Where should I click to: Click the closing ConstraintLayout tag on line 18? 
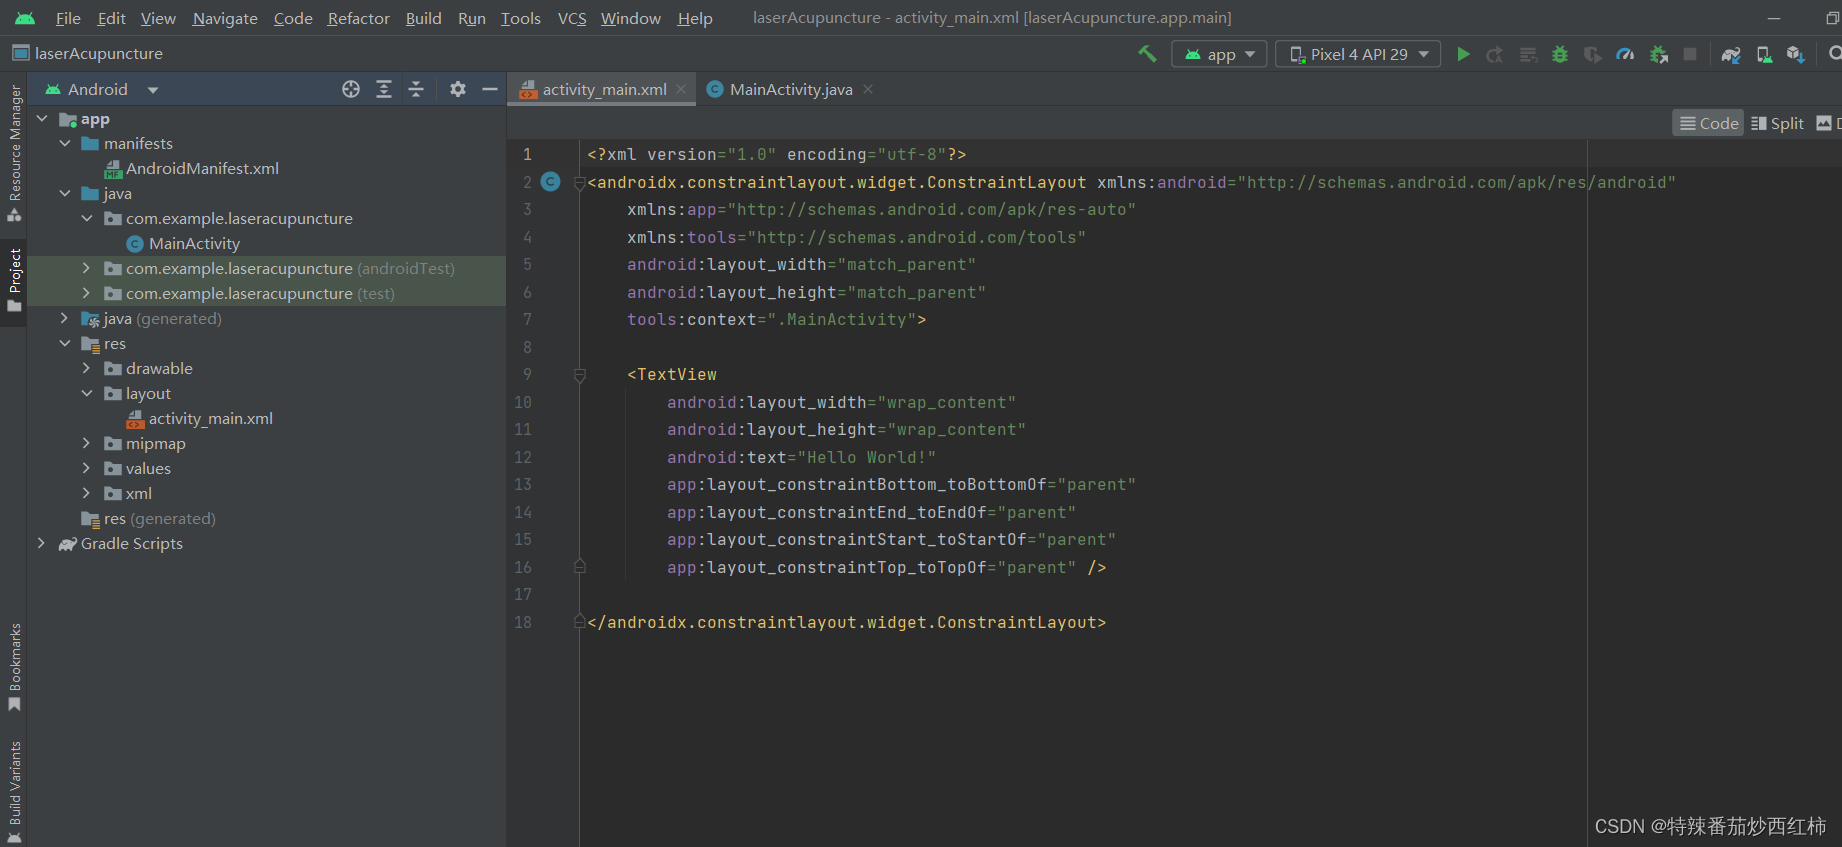(847, 622)
